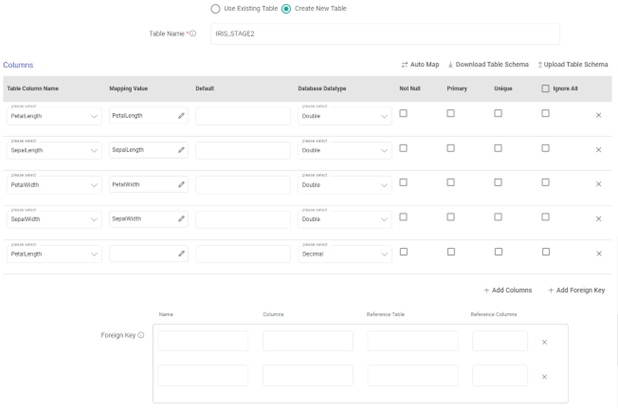The width and height of the screenshot is (618, 408).
Task: Check Not Null for SepalWidth row
Action: tap(403, 217)
